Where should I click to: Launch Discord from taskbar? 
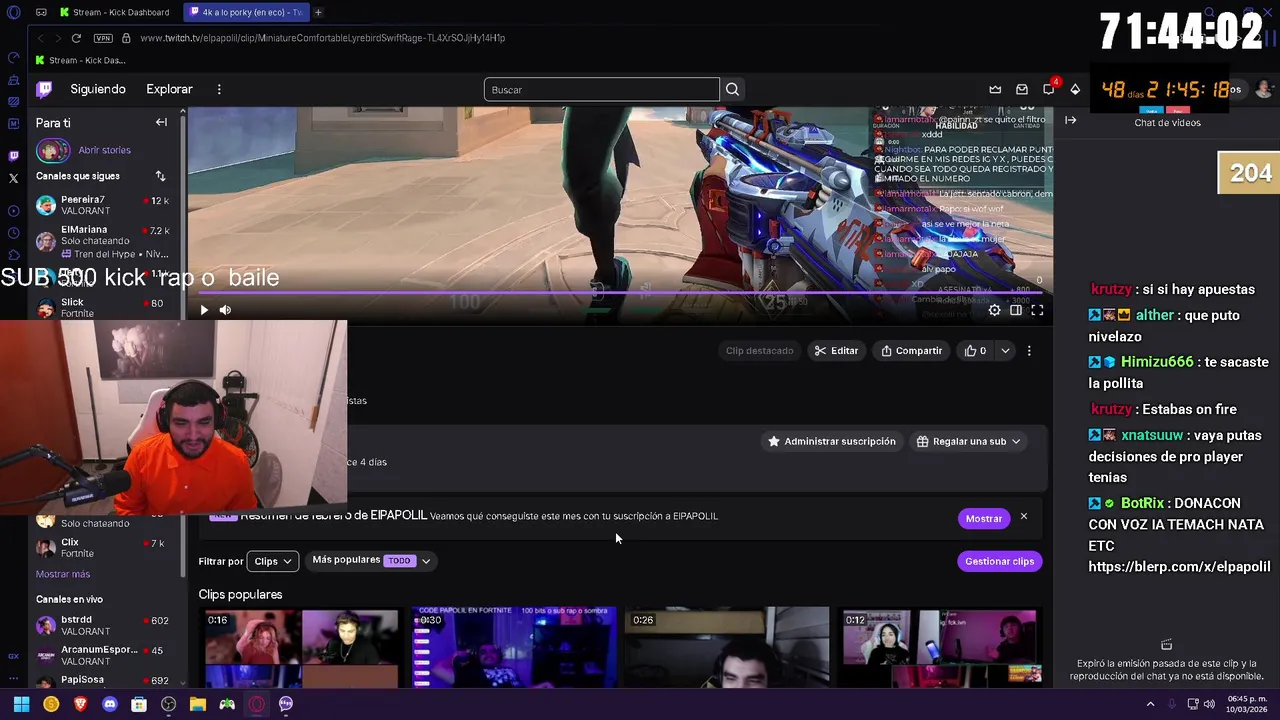(x=110, y=704)
